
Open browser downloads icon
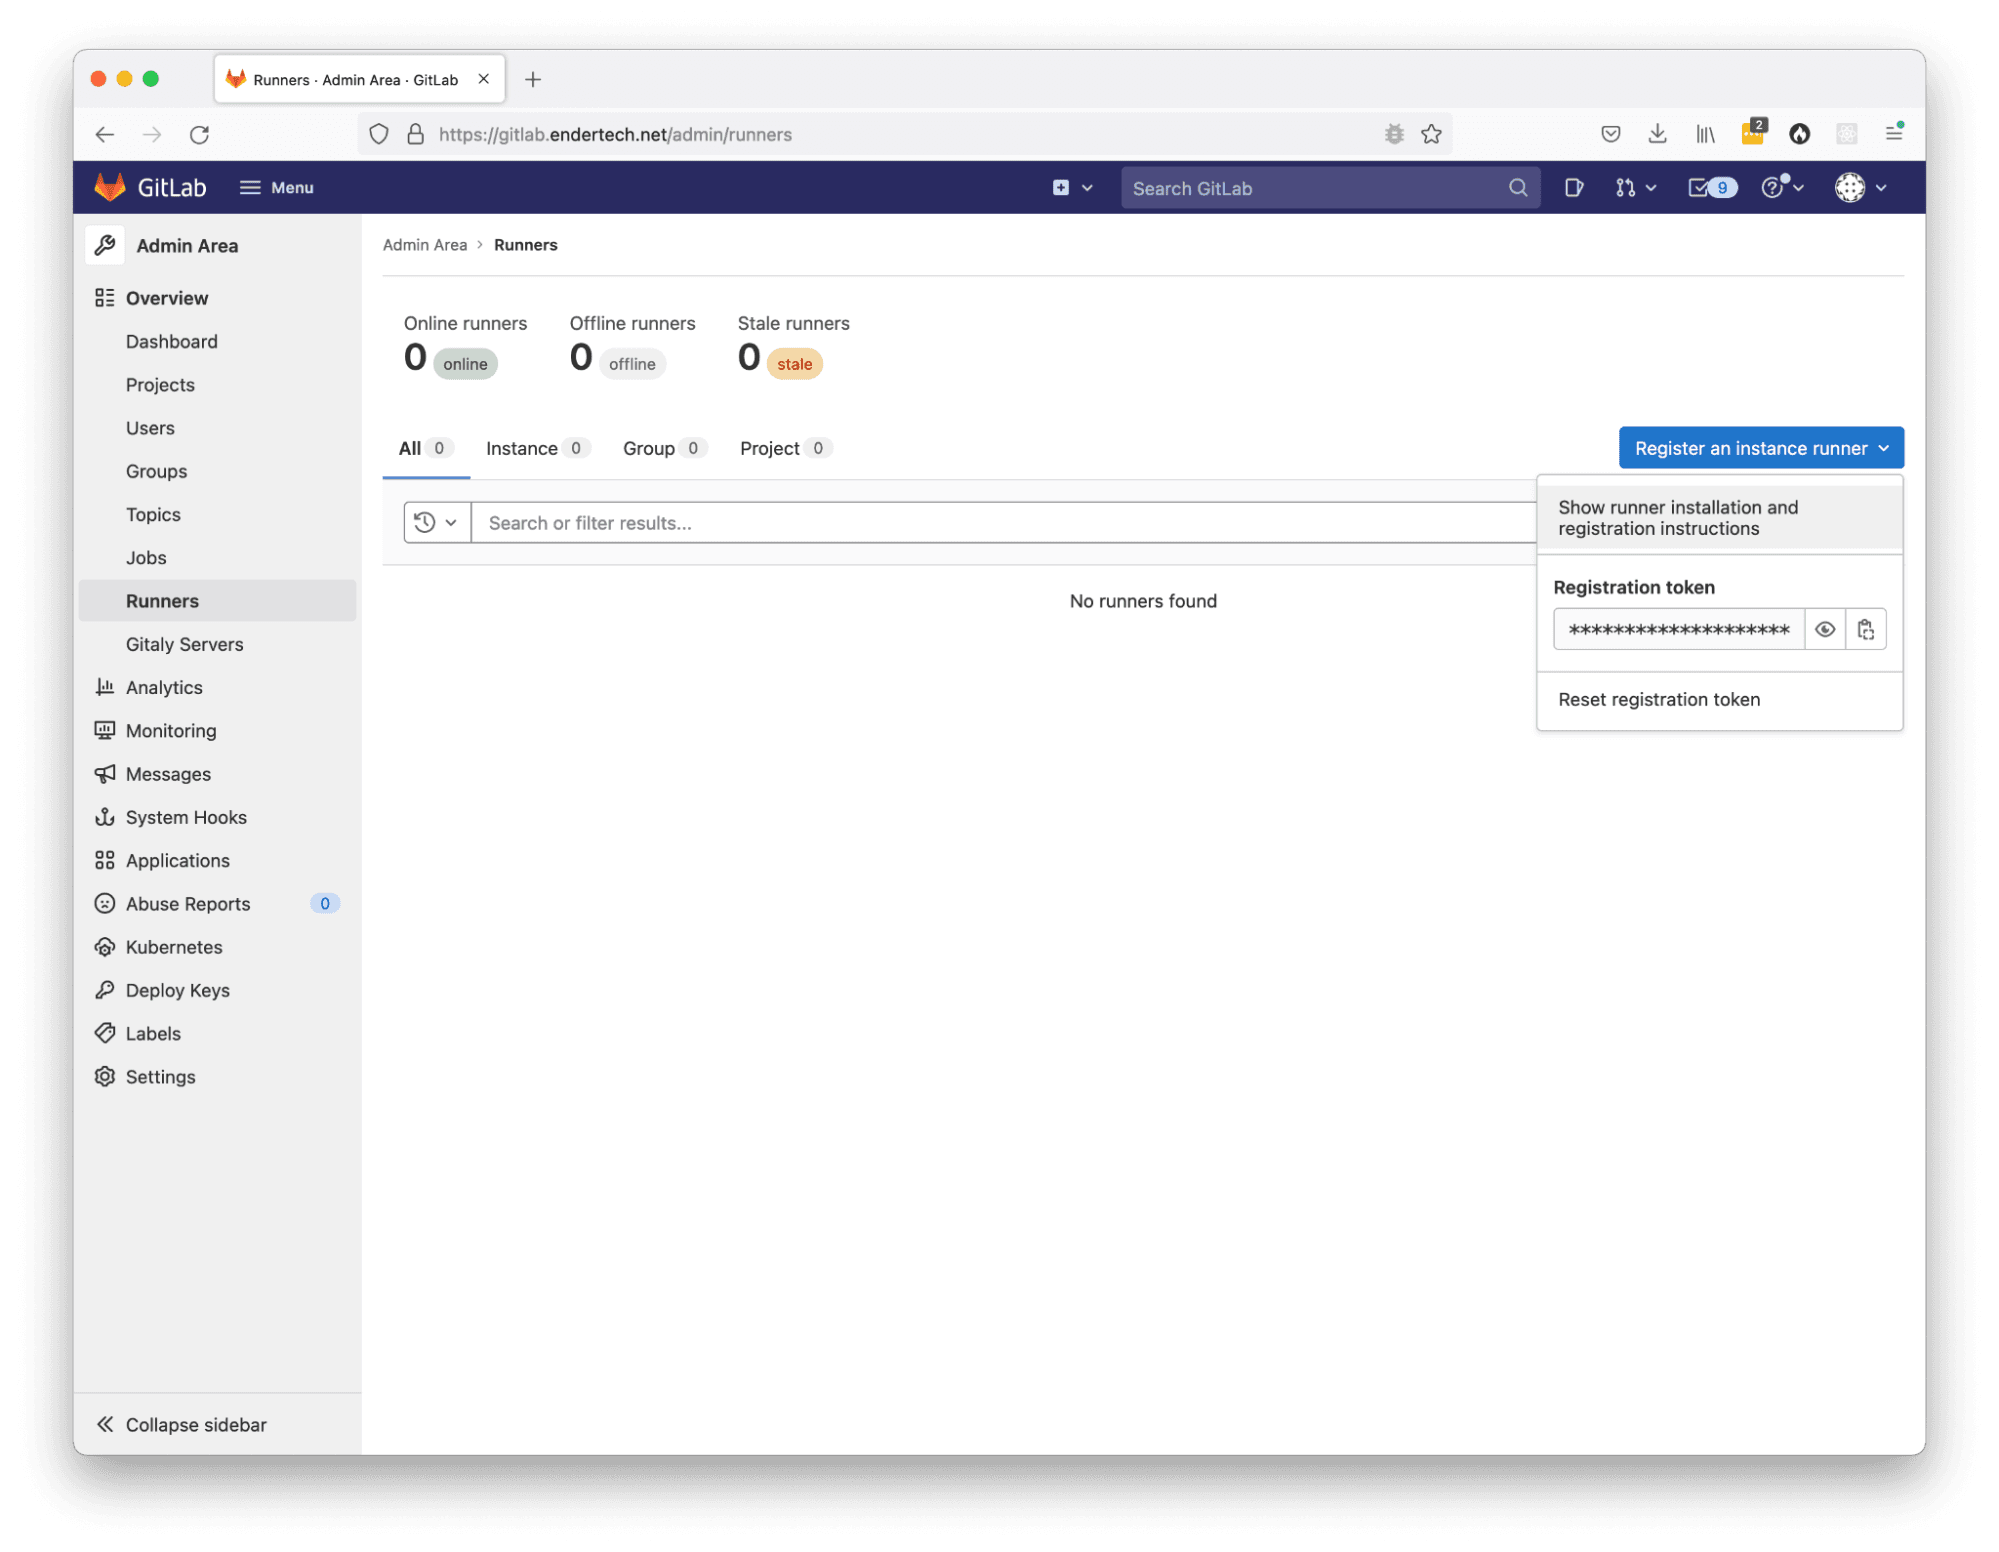click(1657, 134)
